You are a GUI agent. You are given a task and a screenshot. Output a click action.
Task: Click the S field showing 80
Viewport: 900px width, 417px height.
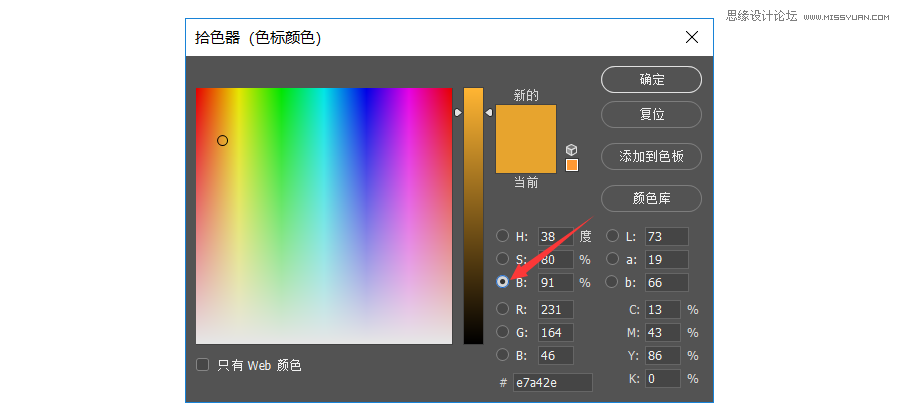556,259
